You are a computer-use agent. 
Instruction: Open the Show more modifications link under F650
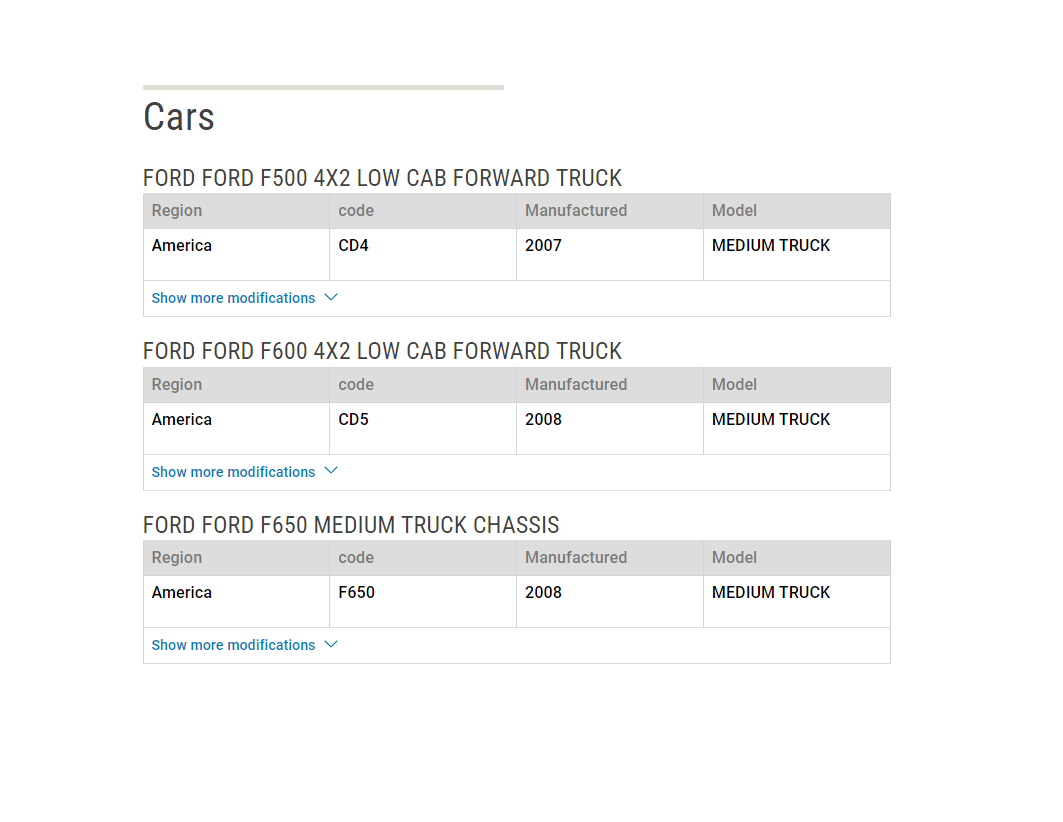(x=232, y=644)
